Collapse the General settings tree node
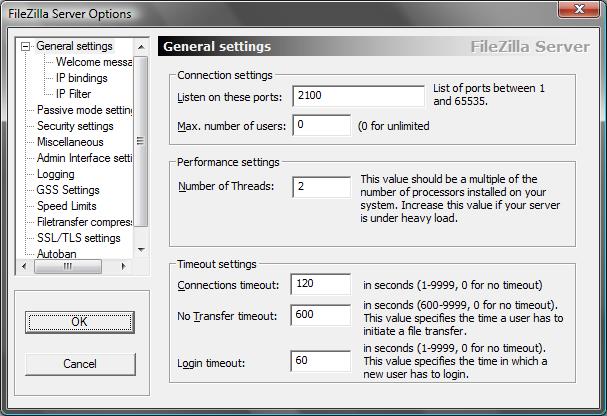This screenshot has height=416, width=607. [26, 47]
